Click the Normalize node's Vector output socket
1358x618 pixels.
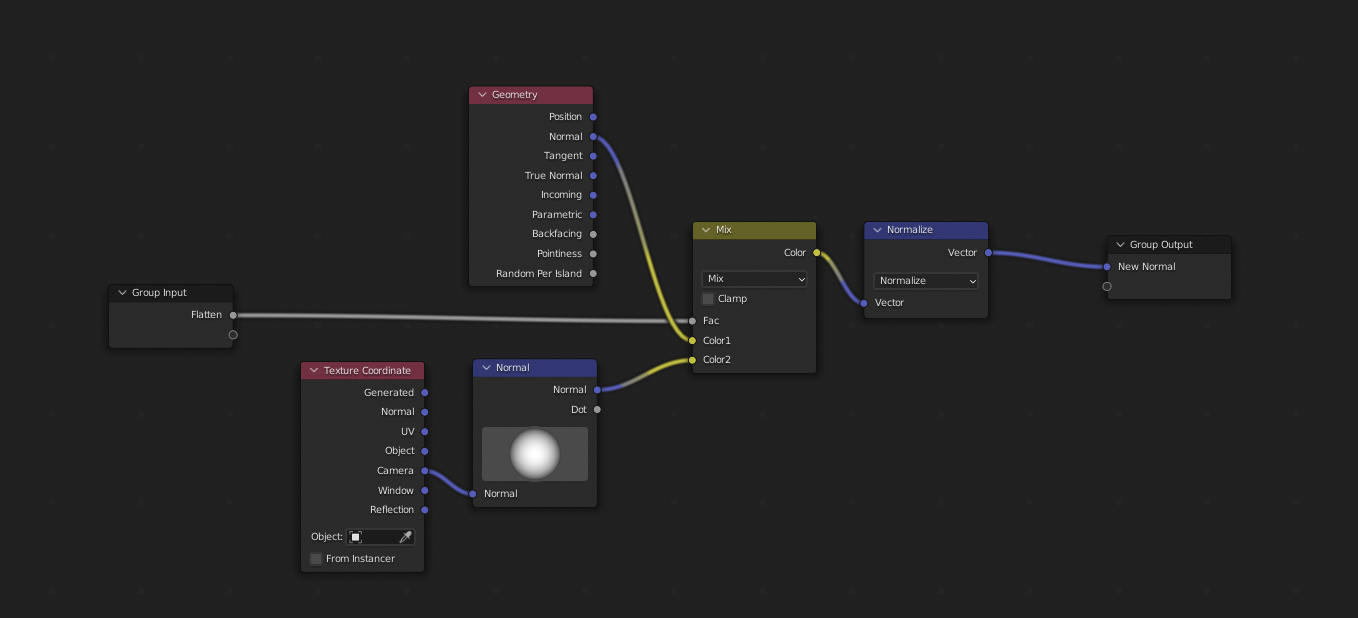988,253
